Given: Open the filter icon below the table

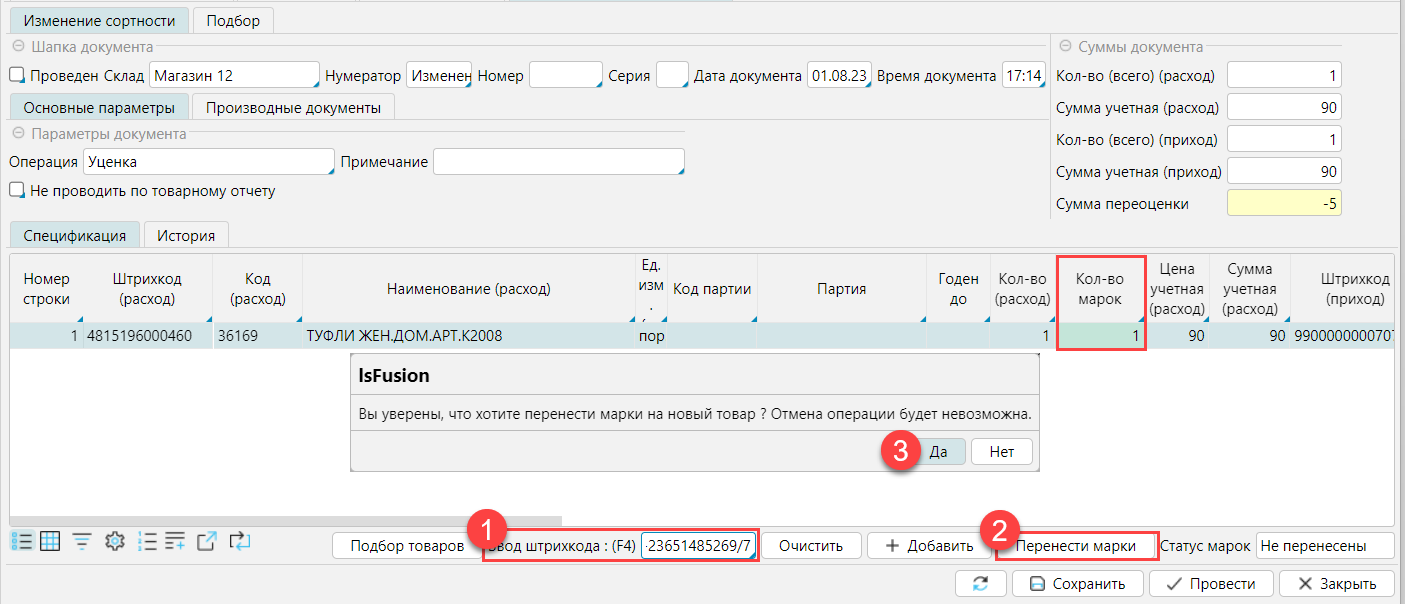Looking at the screenshot, I should tap(82, 541).
